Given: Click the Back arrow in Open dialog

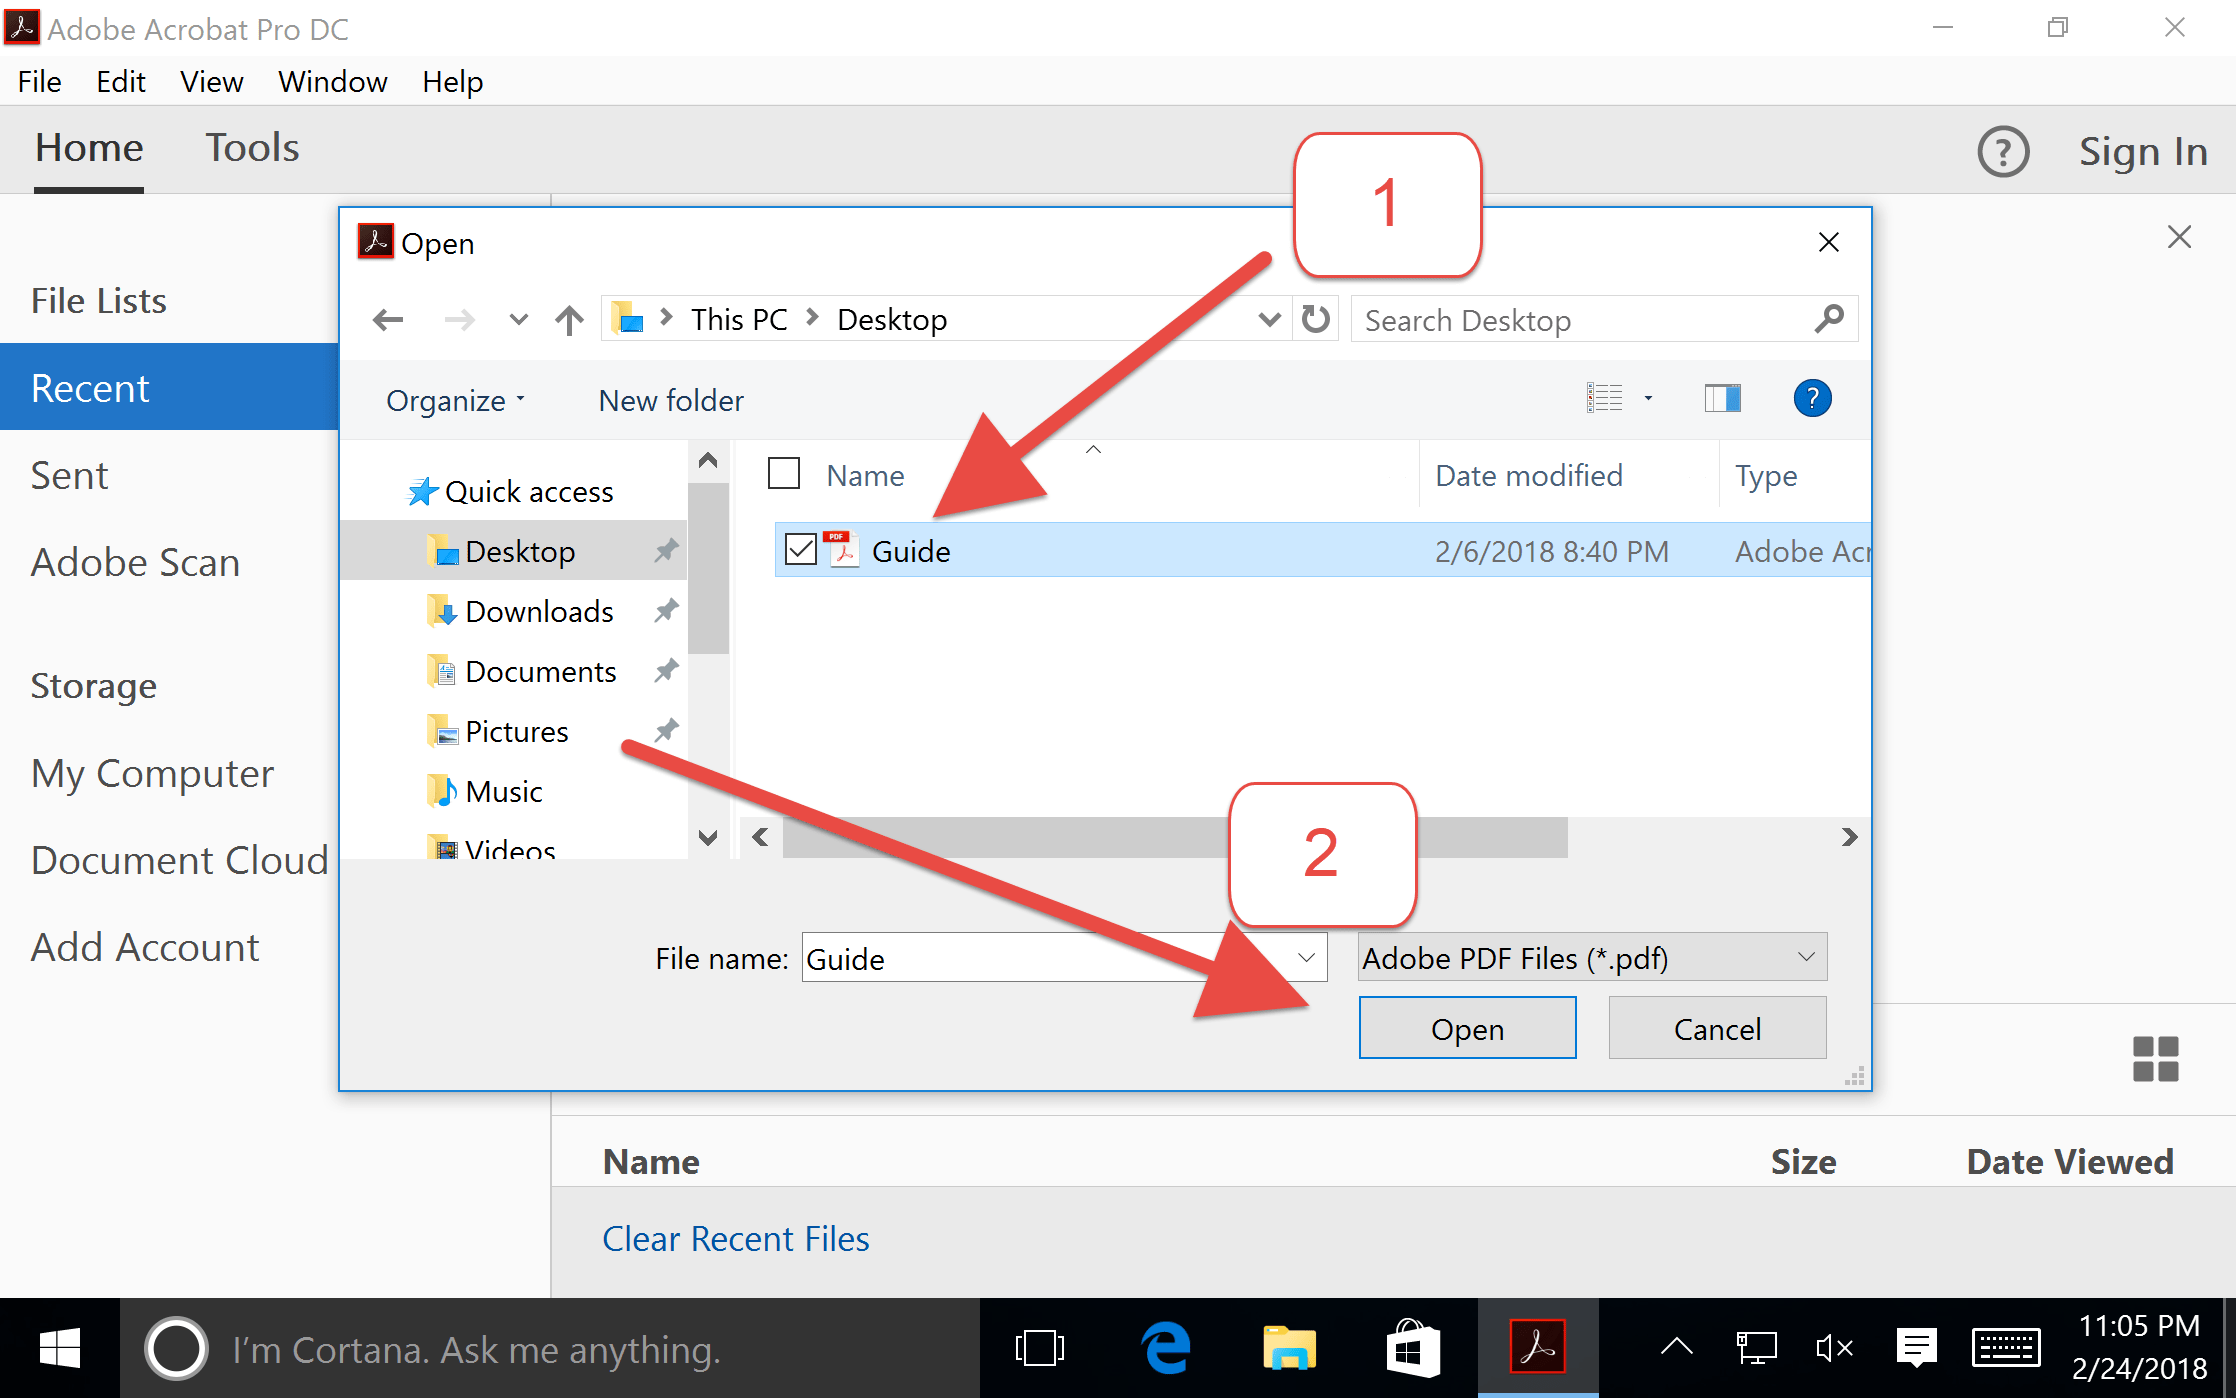Looking at the screenshot, I should [388, 320].
